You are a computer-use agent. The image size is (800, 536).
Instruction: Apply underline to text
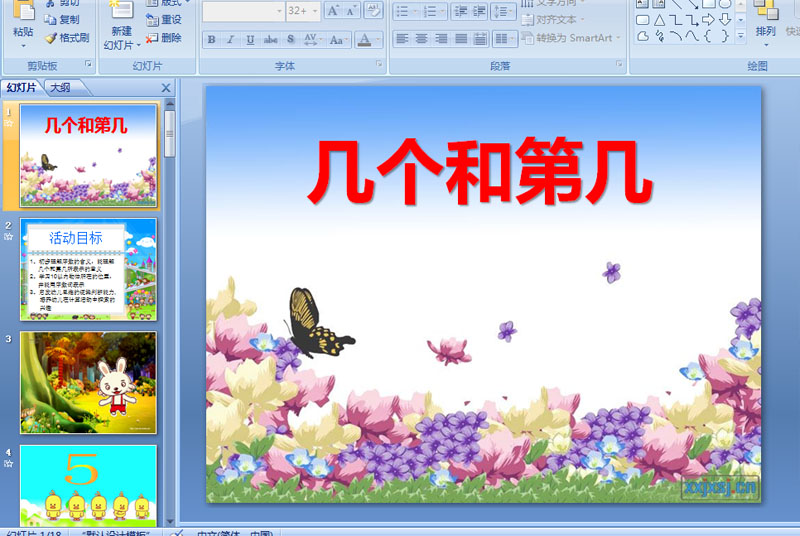point(250,39)
